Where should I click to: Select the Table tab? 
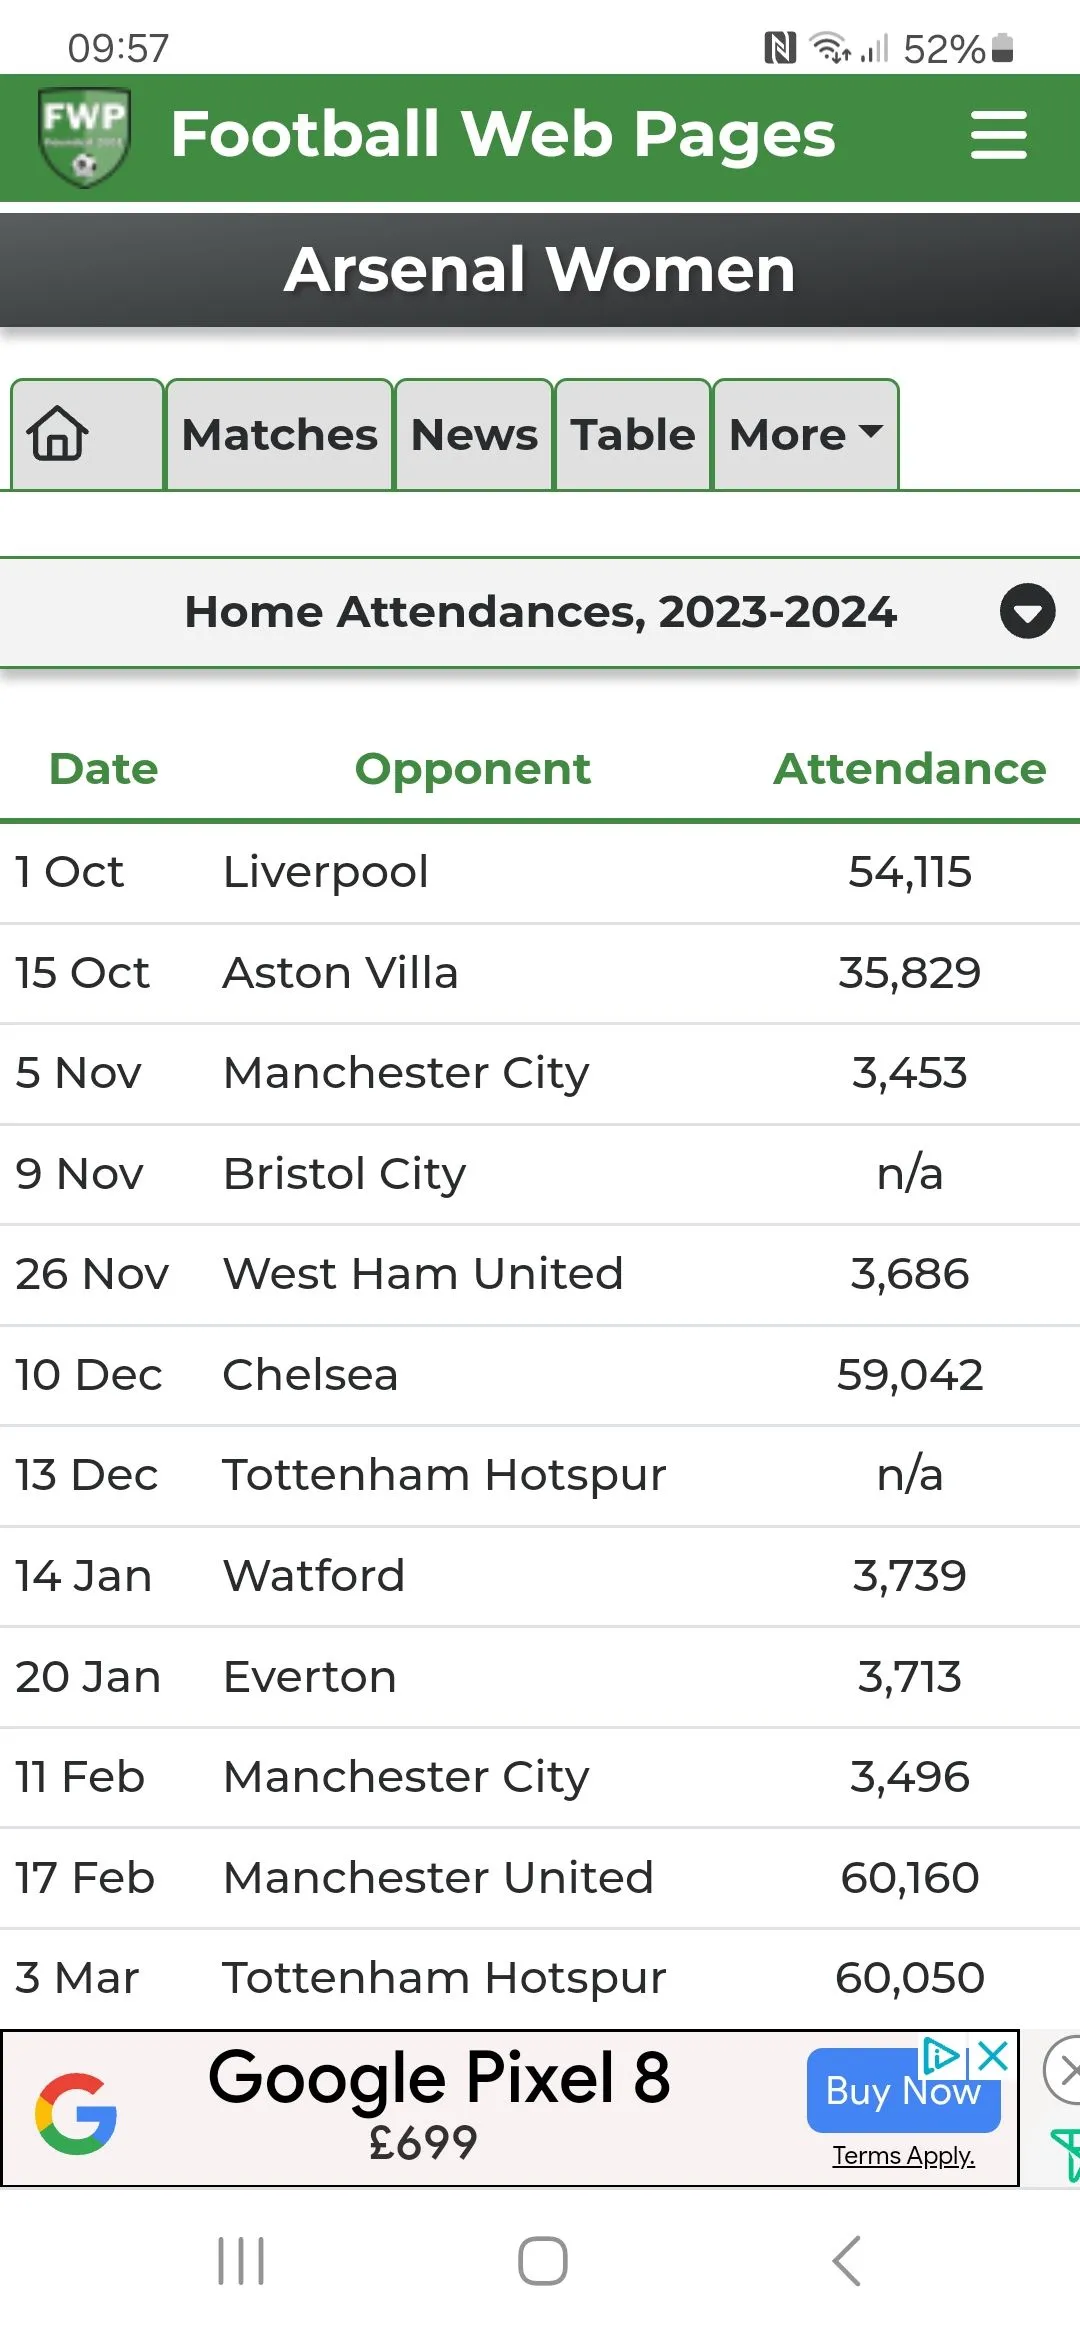click(632, 434)
